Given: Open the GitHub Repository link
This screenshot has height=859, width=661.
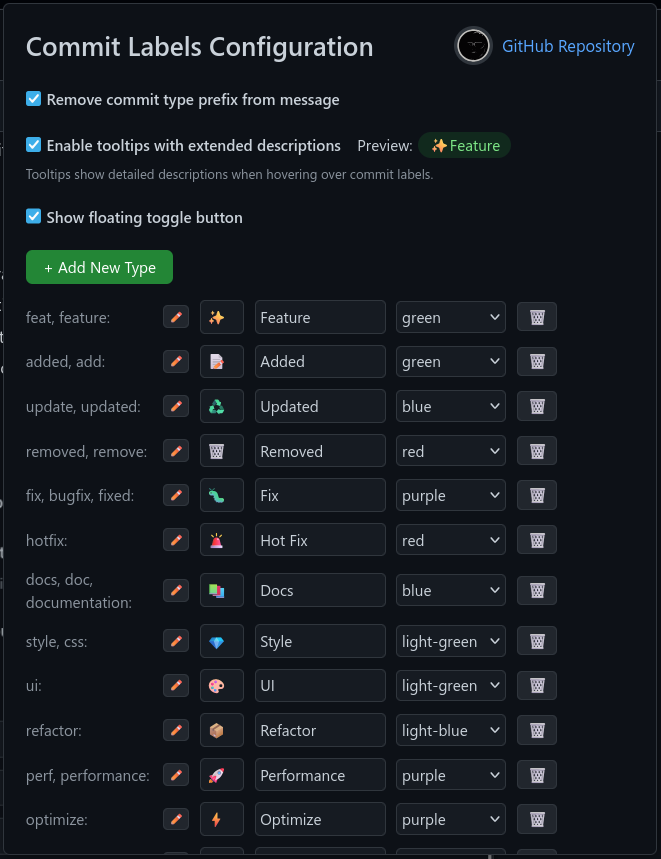Looking at the screenshot, I should coord(568,46).
